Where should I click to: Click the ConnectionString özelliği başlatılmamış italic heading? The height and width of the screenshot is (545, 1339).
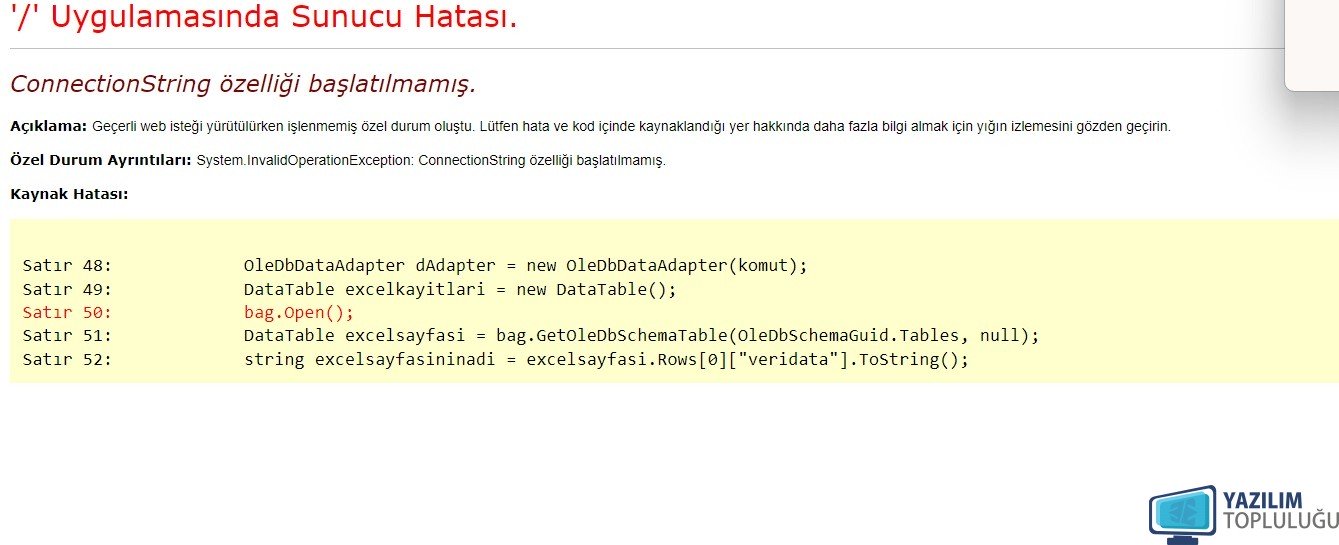tap(243, 84)
